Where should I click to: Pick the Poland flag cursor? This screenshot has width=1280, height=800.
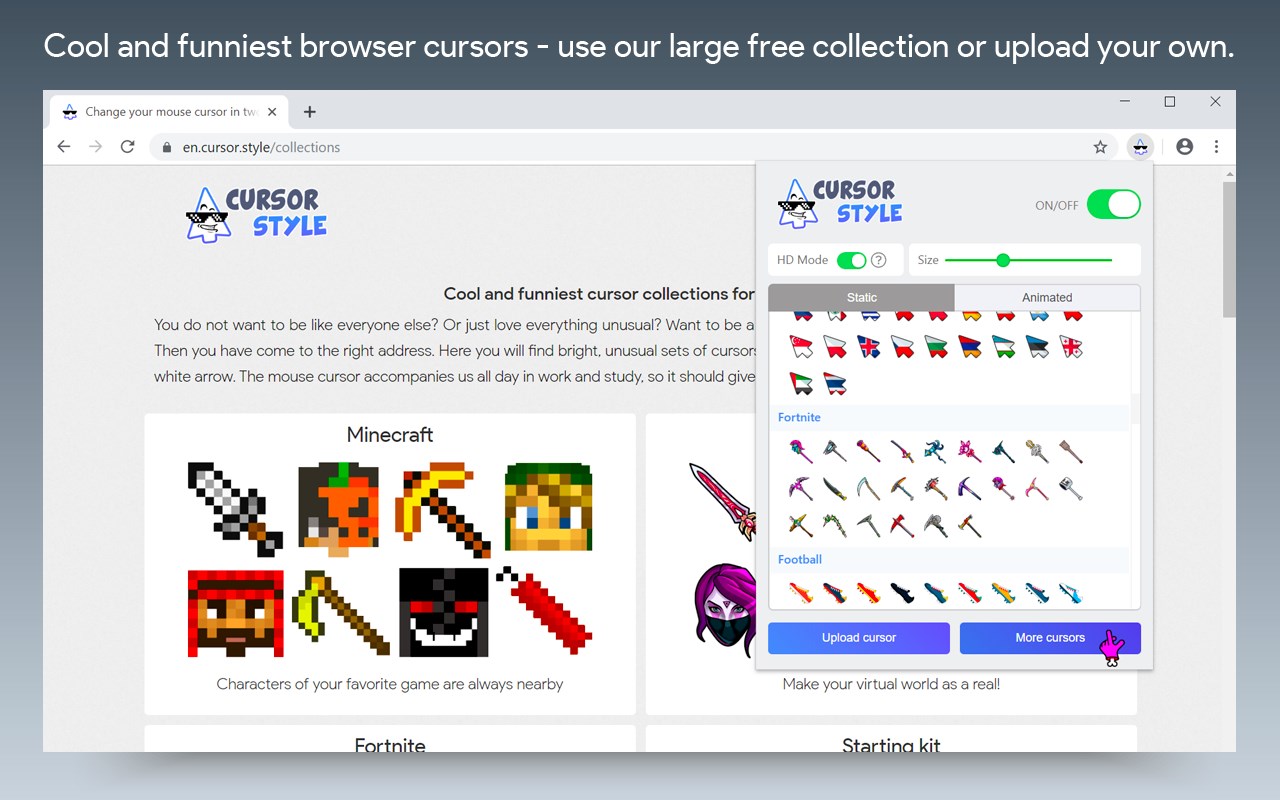(835, 346)
